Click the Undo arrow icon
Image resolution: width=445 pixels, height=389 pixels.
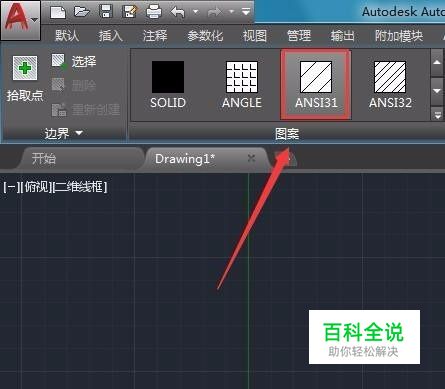(178, 13)
